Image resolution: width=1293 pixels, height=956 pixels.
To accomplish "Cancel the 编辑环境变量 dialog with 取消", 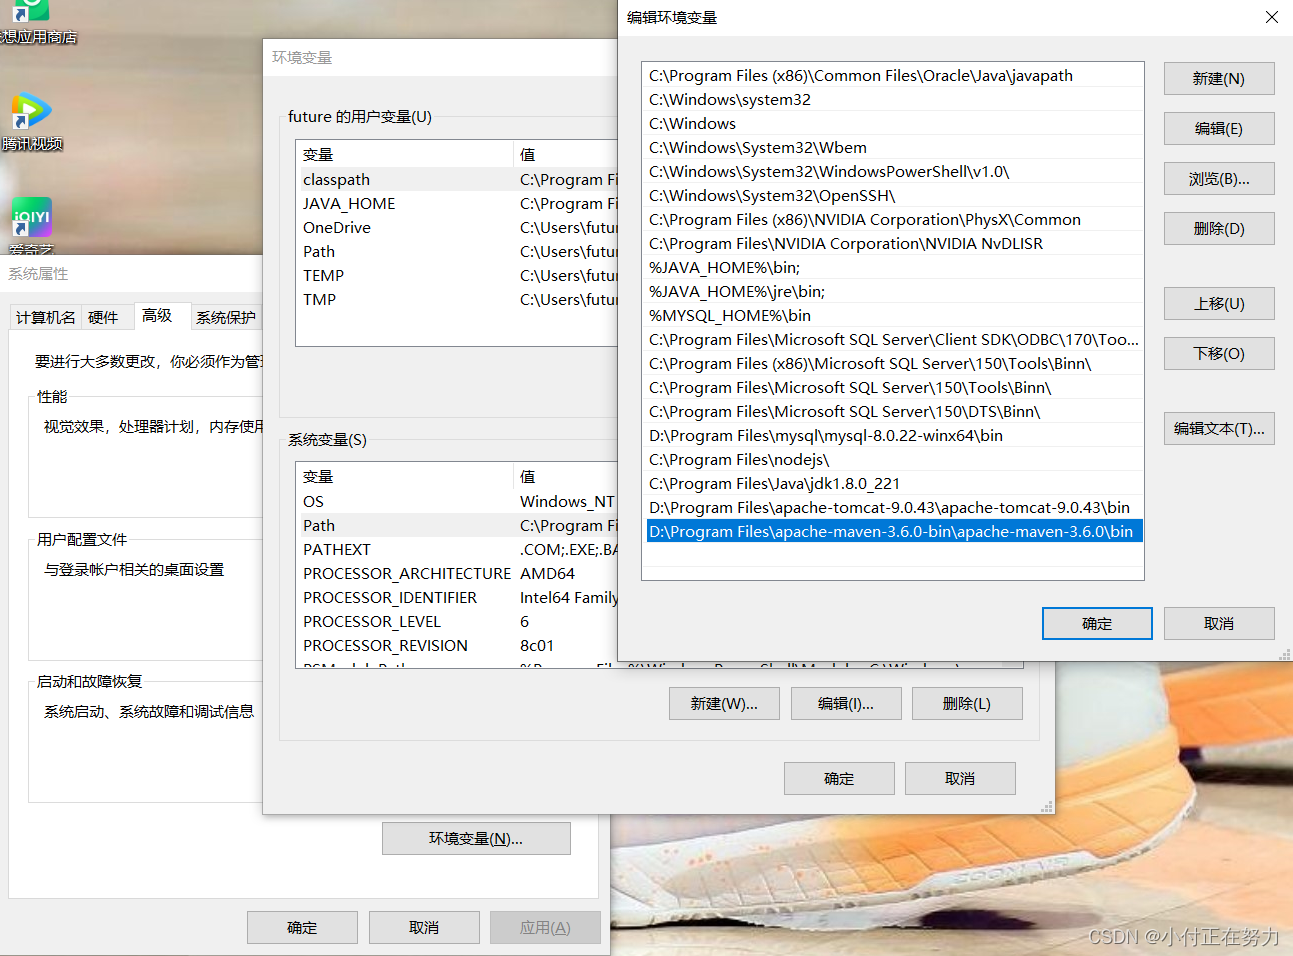I will (1218, 624).
